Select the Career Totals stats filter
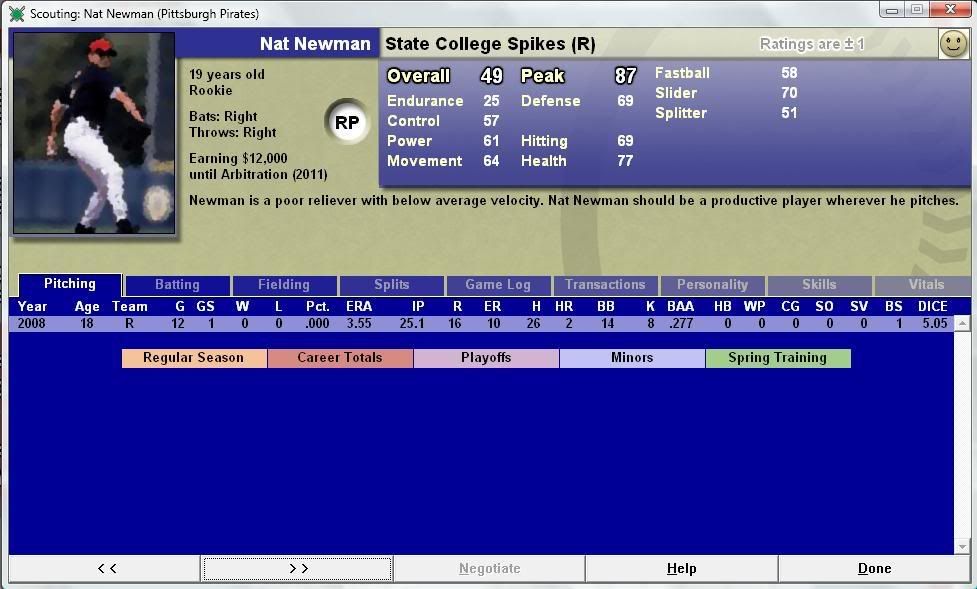 pyautogui.click(x=340, y=358)
